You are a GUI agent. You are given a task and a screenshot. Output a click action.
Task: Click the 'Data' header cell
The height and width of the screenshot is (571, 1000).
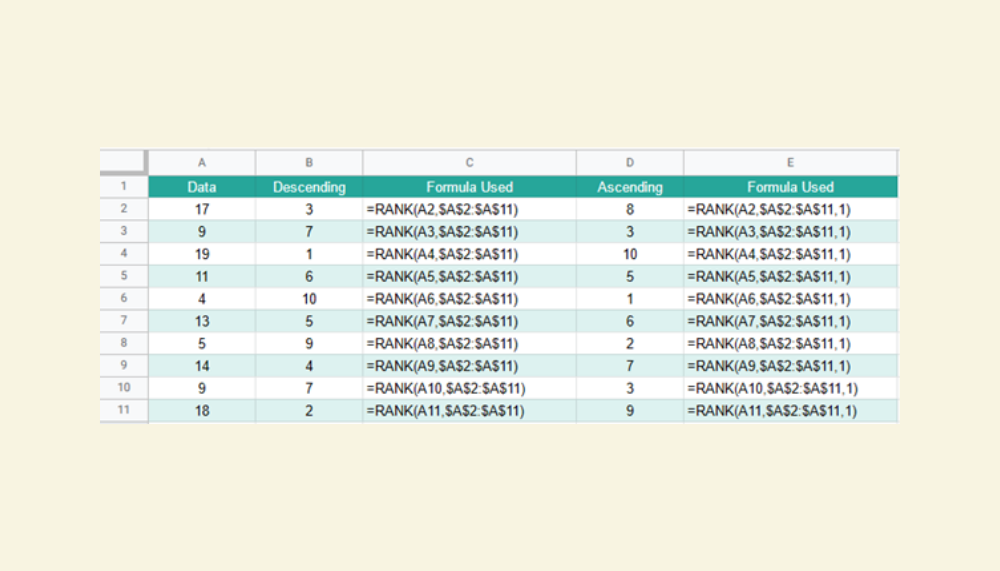(x=202, y=187)
